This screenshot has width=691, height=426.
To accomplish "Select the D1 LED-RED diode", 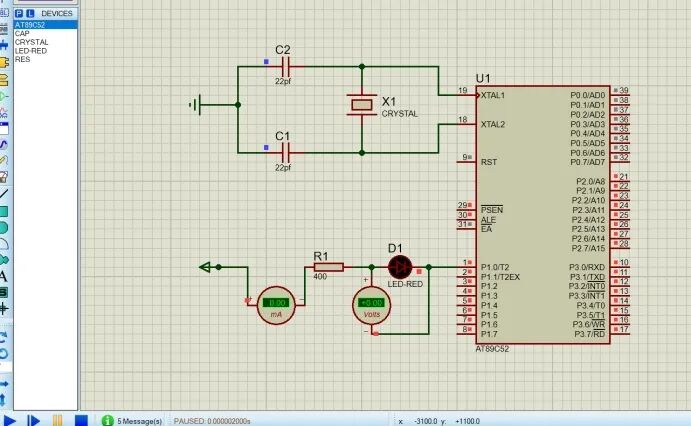I will (x=400, y=267).
